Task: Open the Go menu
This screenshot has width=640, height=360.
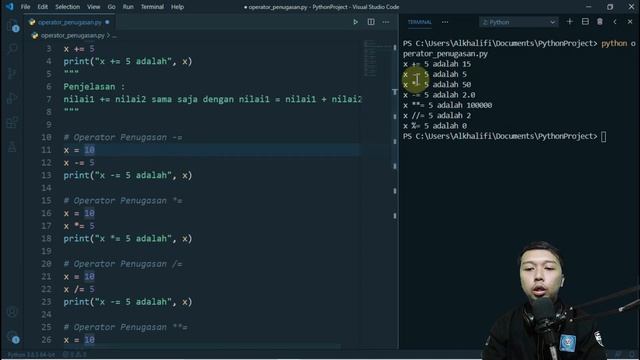Action: pos(111,7)
